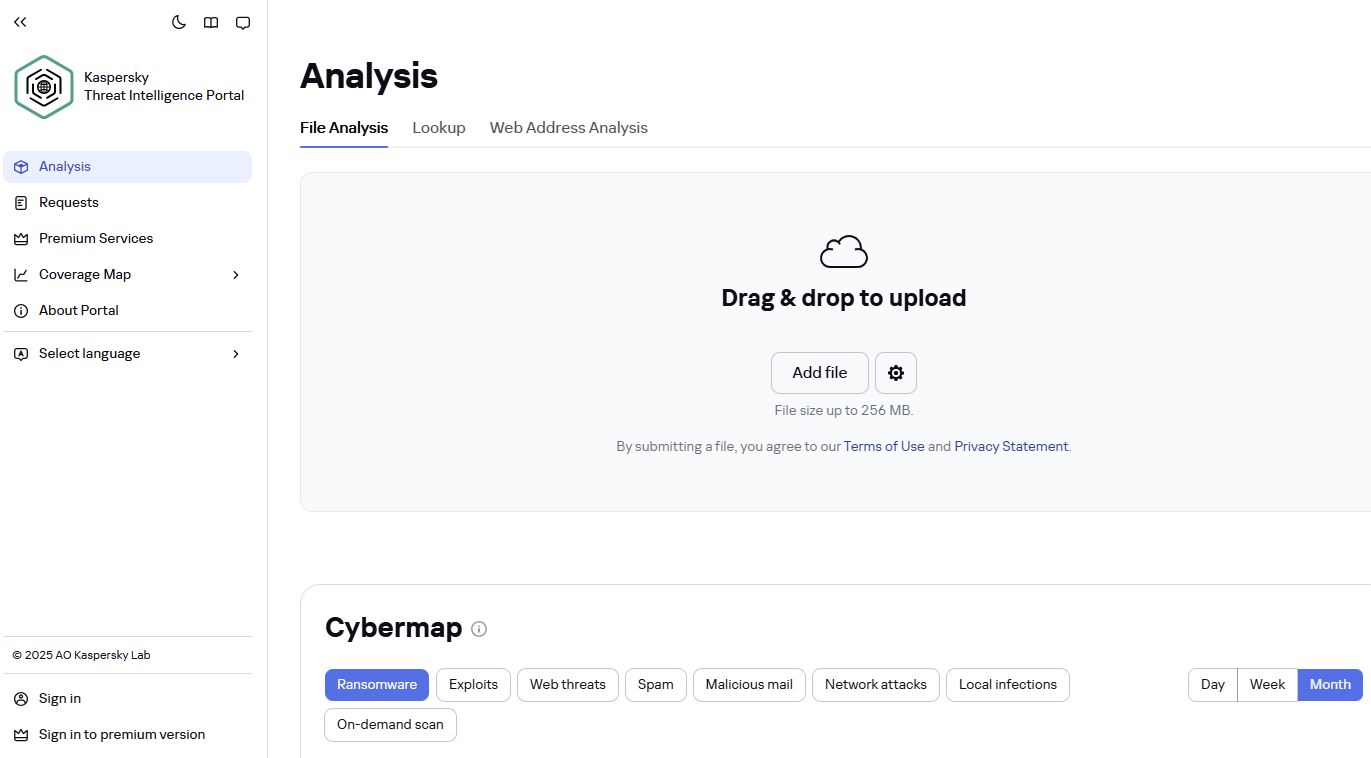
Task: Switch to Web Address Analysis tab
Action: pos(568,127)
